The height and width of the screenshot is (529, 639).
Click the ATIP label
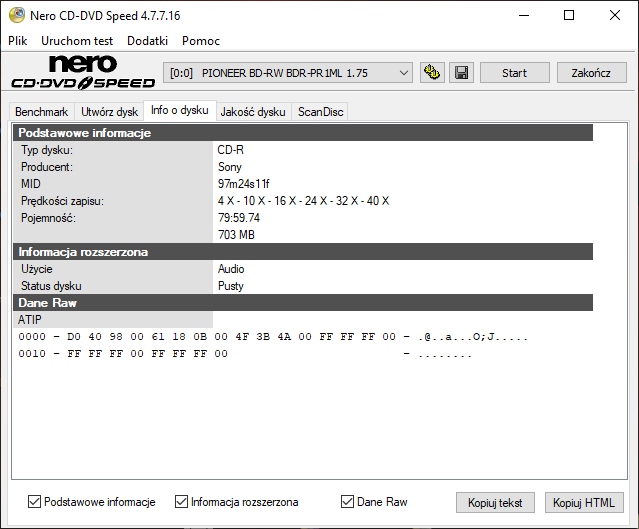[x=29, y=320]
